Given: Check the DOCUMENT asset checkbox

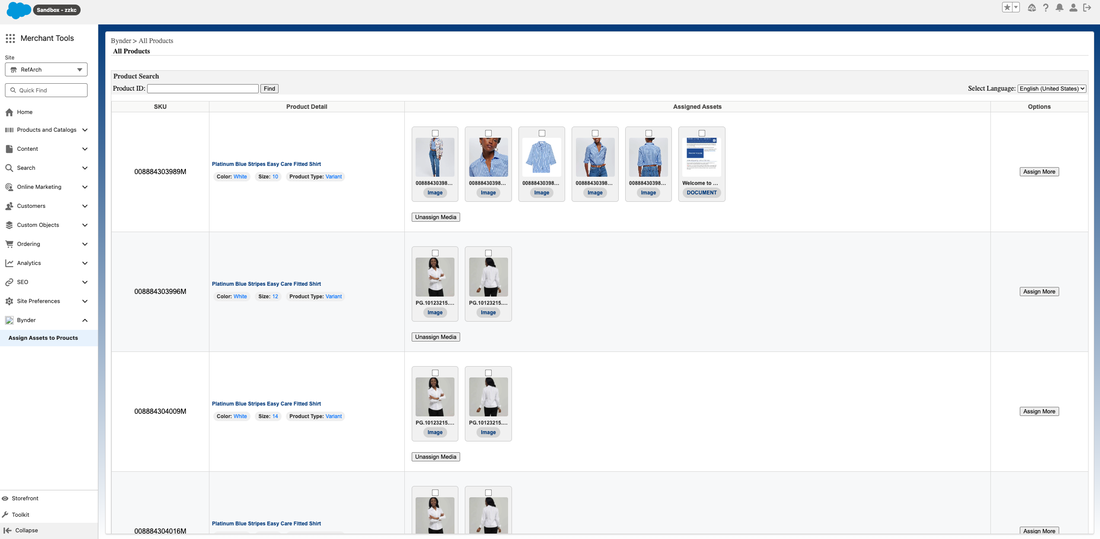Looking at the screenshot, I should click(702, 133).
